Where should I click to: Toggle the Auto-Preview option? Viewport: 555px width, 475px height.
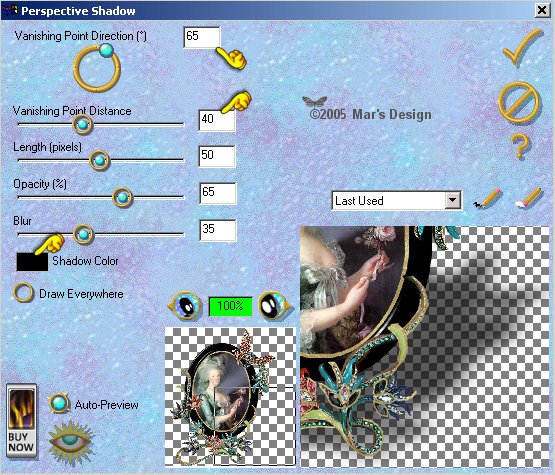coord(59,403)
